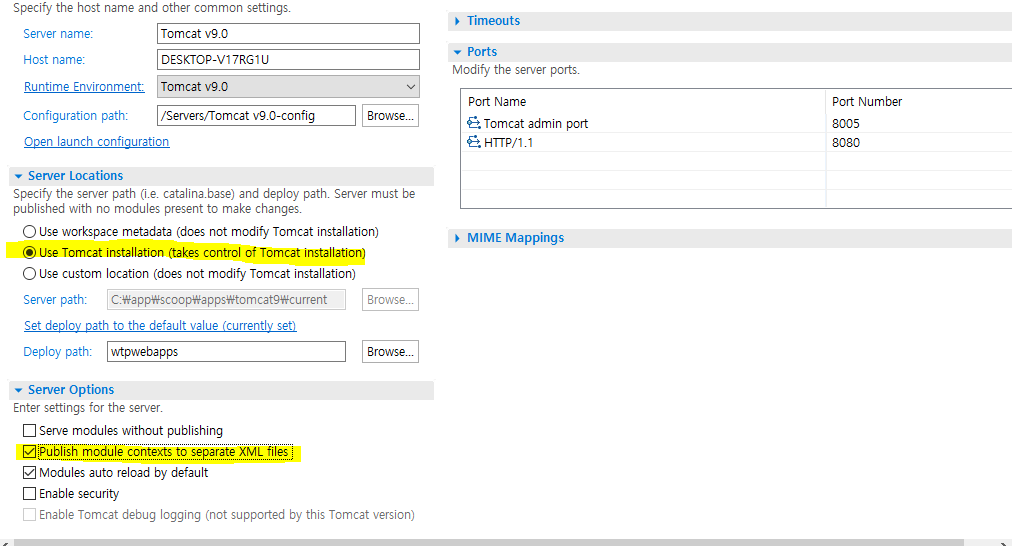Click the HTTP/1.1 port icon
Image resolution: width=1012 pixels, height=546 pixels.
(474, 142)
